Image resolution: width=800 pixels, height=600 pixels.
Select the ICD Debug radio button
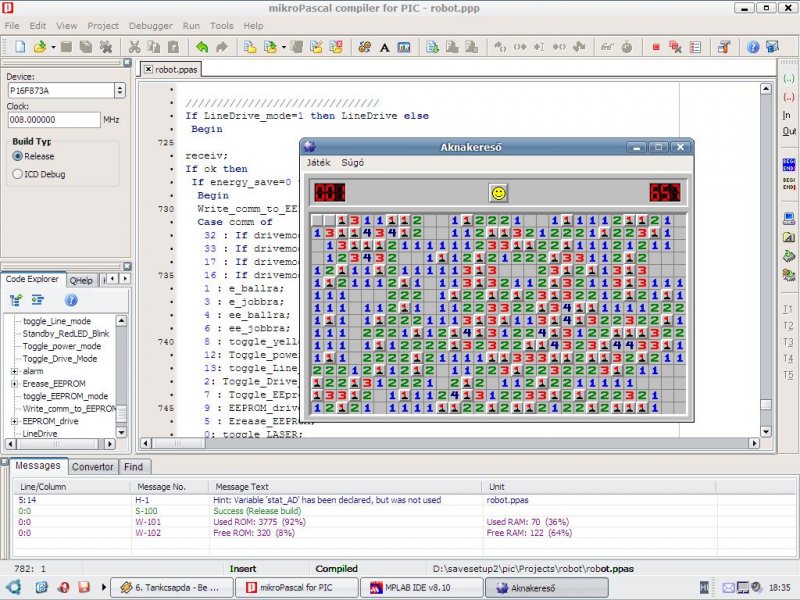click(x=18, y=174)
